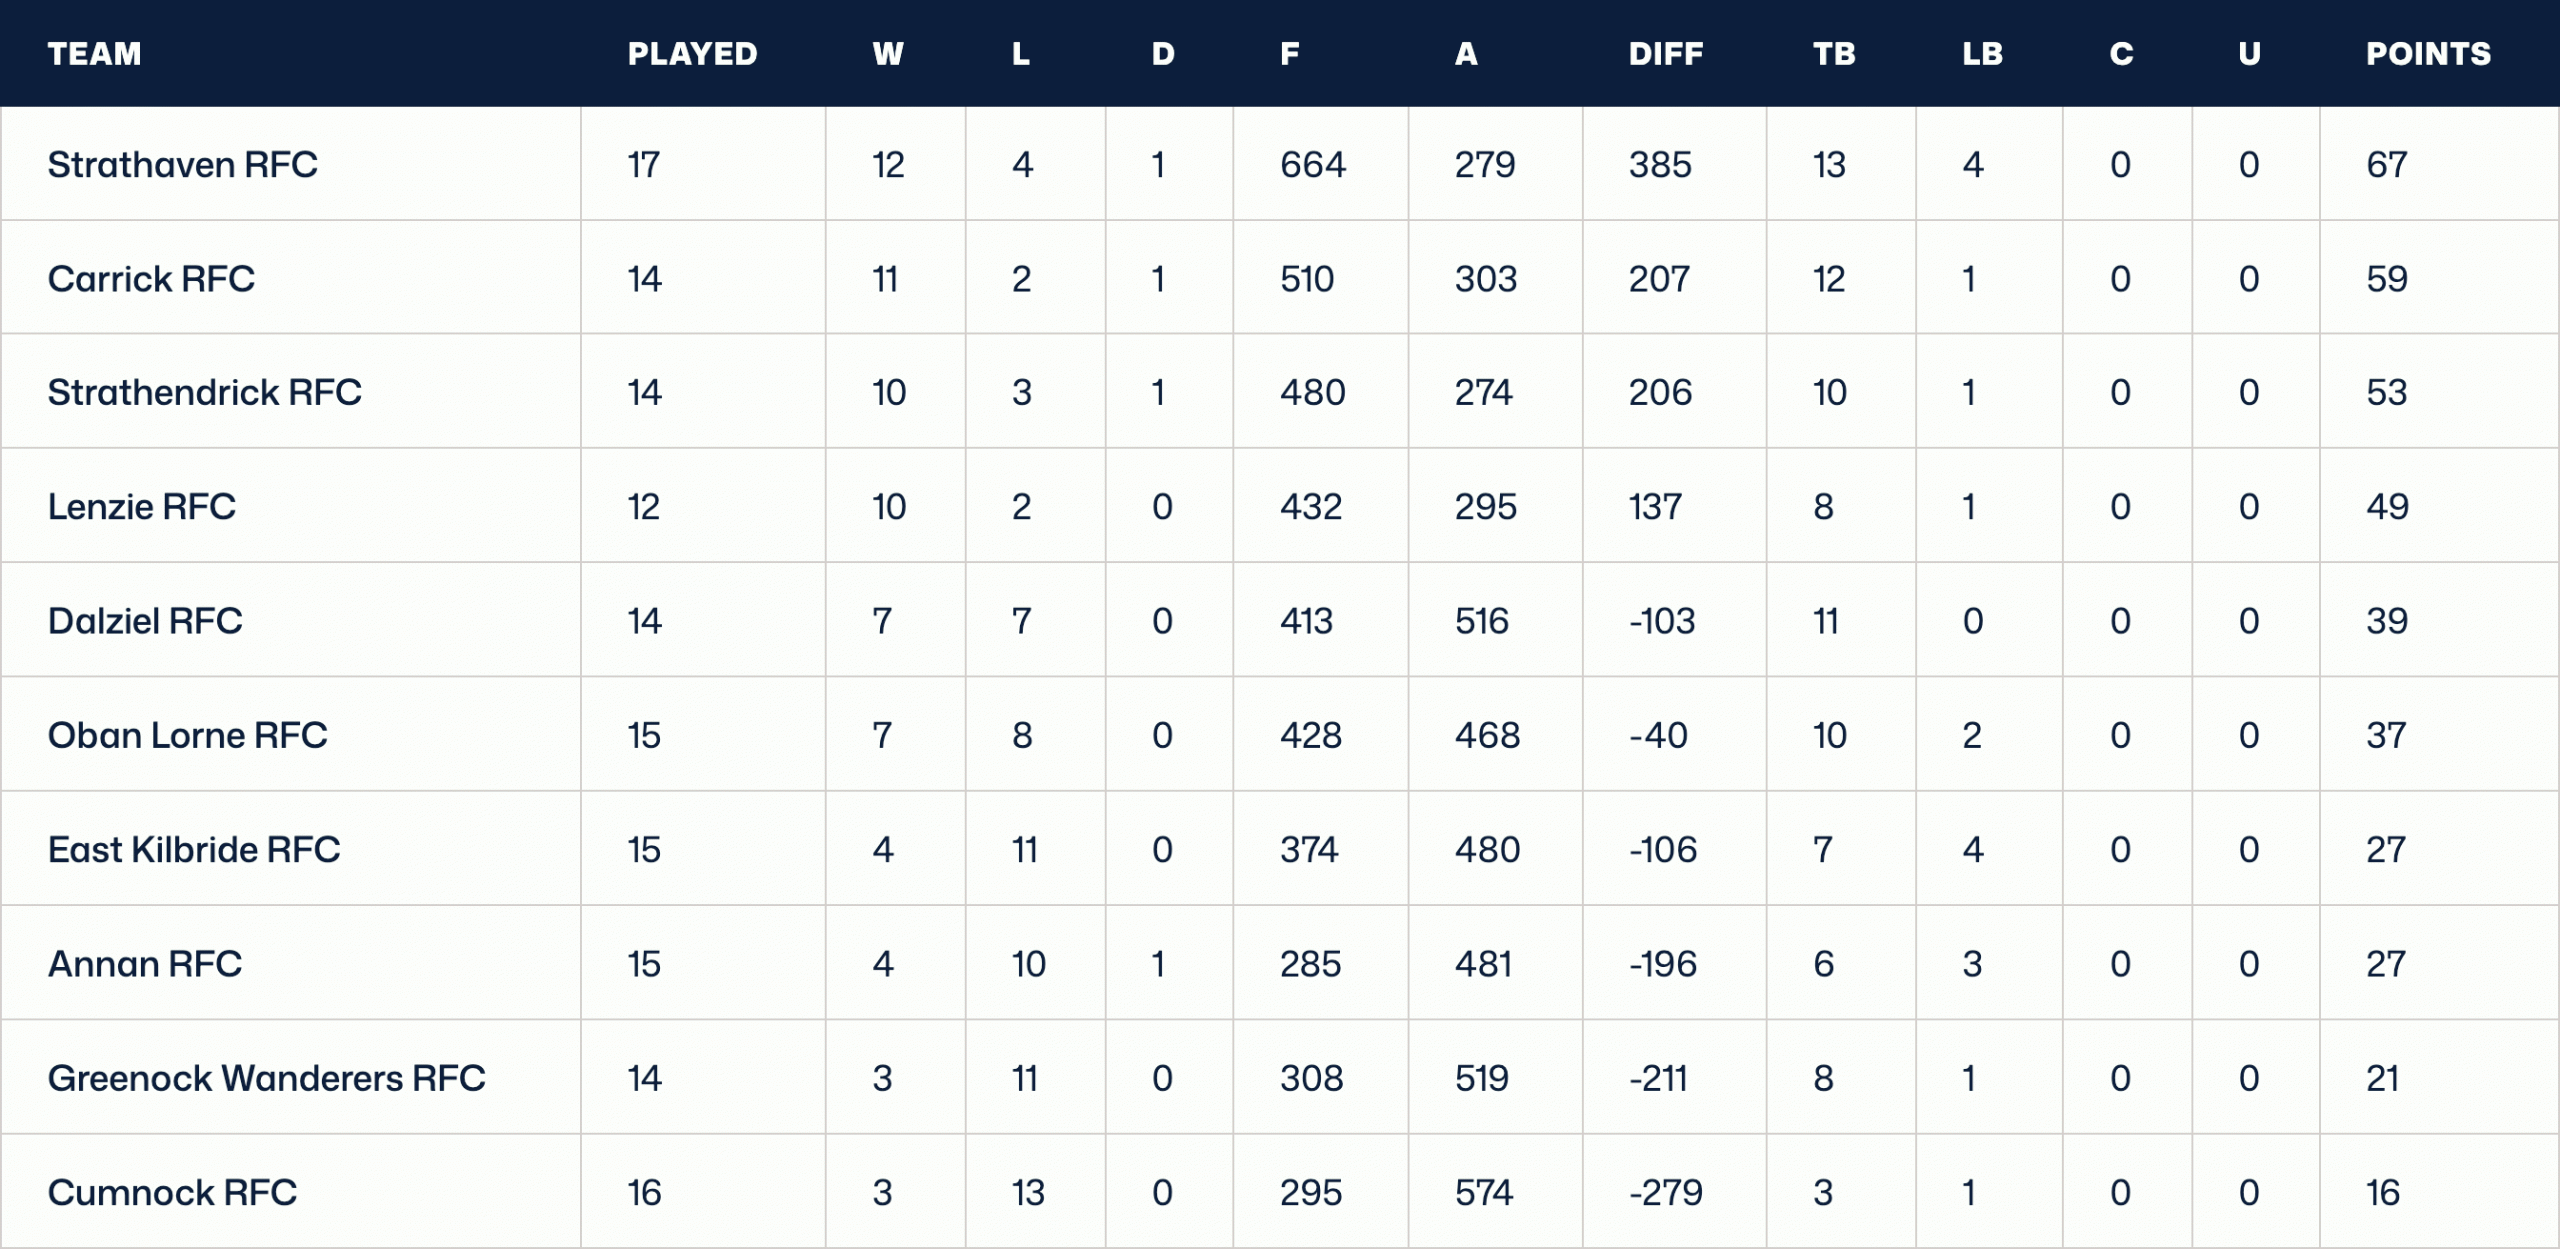Select Cumnock's points difference of -279

(1665, 1193)
